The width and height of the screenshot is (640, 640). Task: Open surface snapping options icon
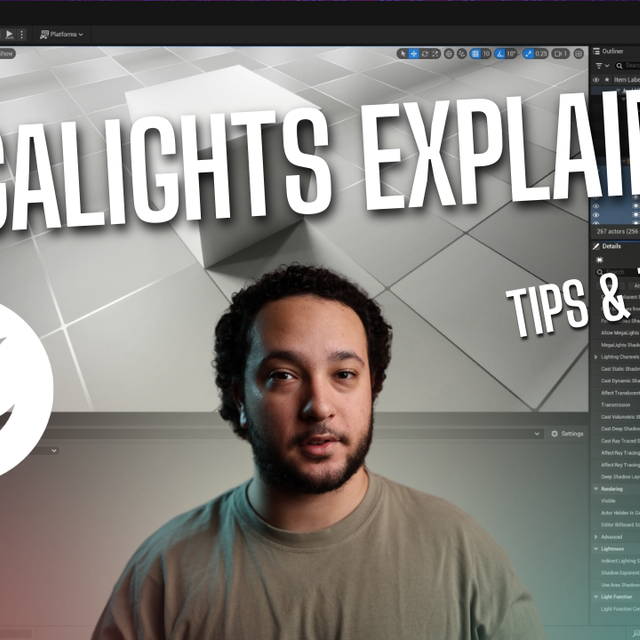462,53
